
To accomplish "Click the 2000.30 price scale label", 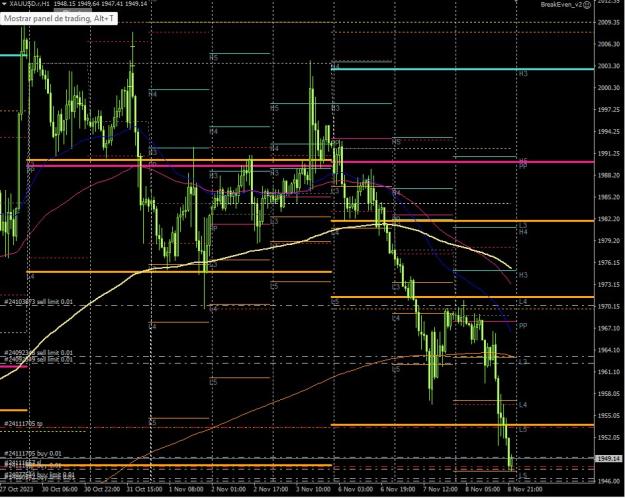I will click(609, 88).
